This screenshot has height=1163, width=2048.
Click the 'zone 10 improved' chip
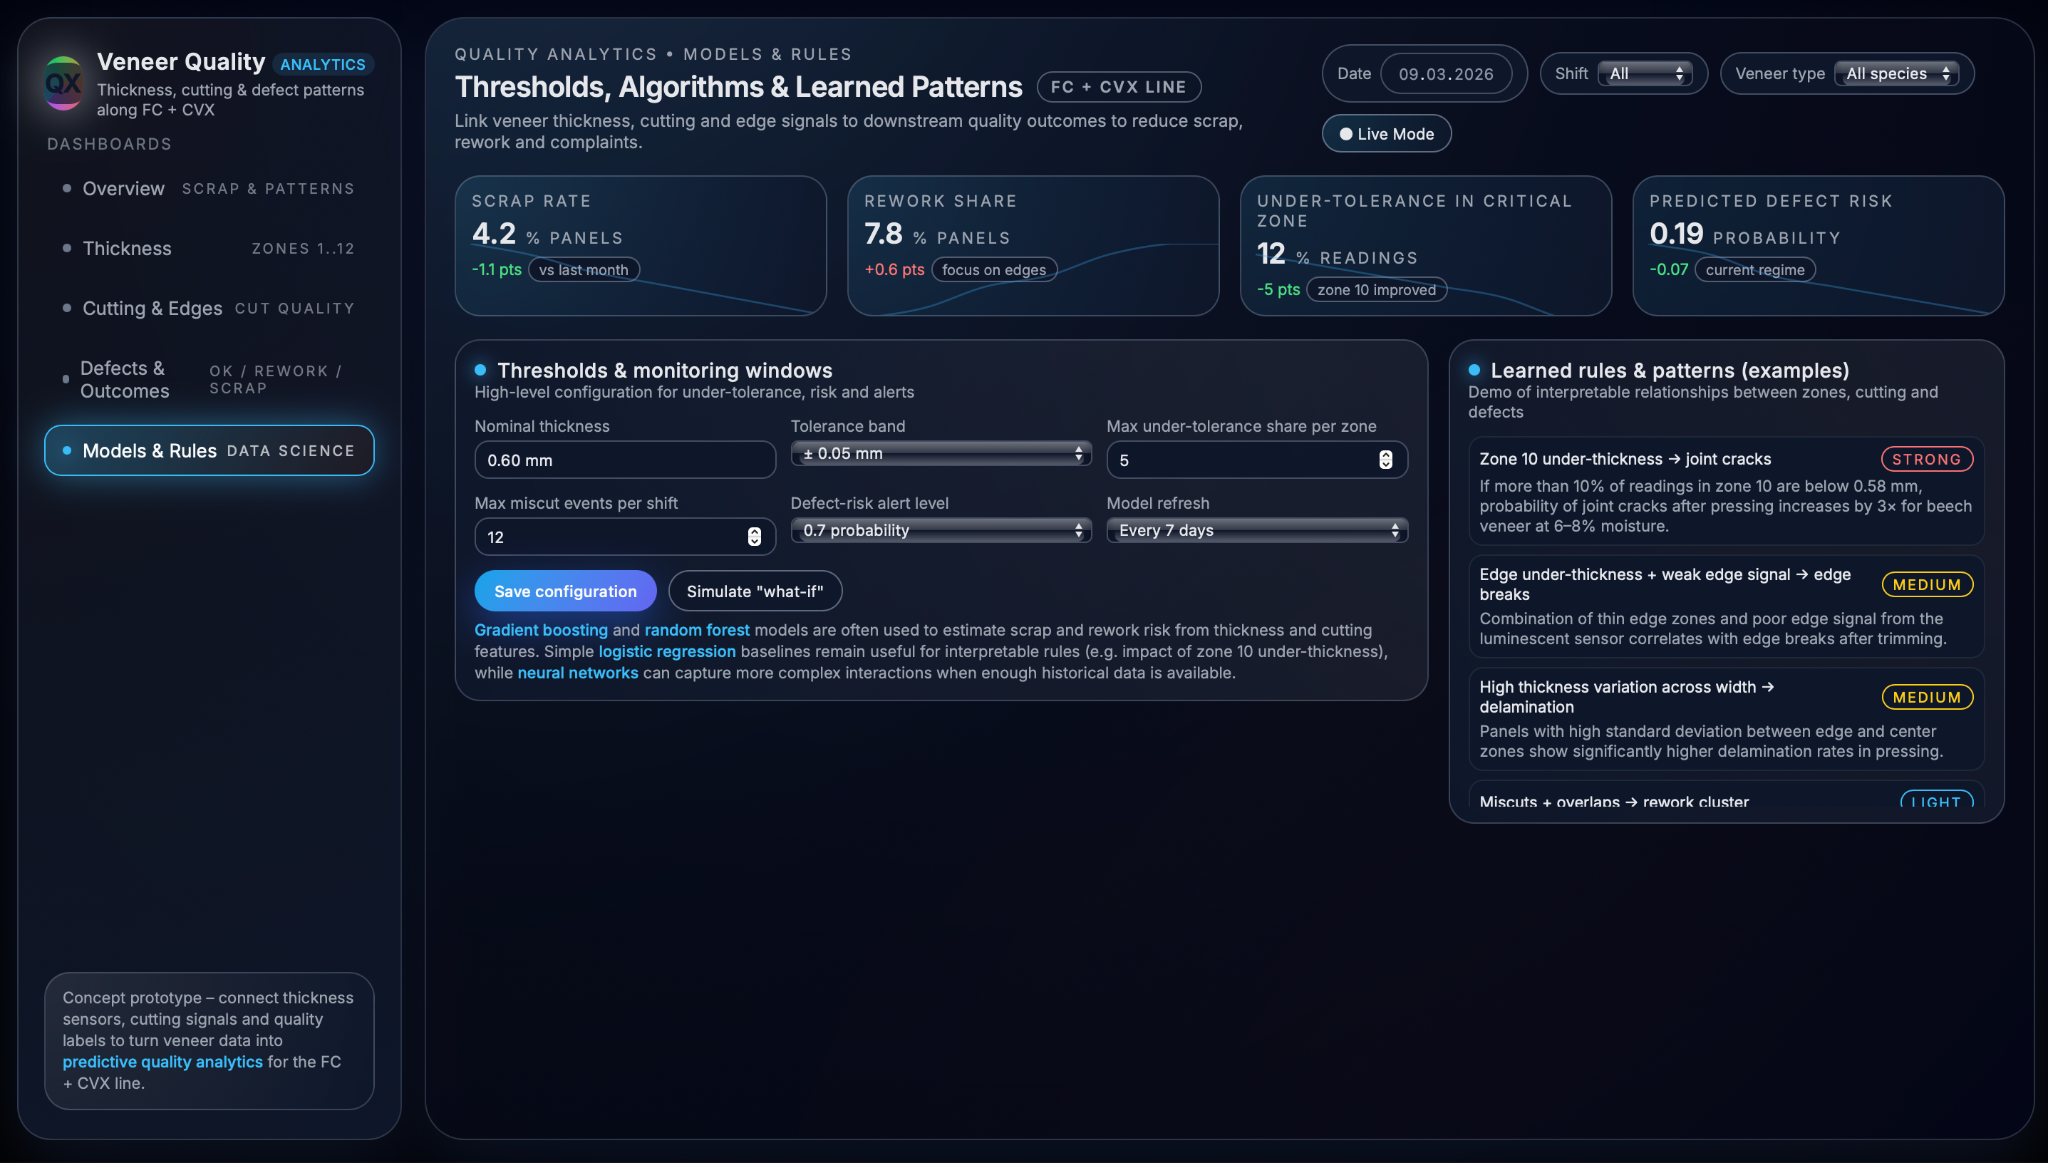[x=1376, y=290]
